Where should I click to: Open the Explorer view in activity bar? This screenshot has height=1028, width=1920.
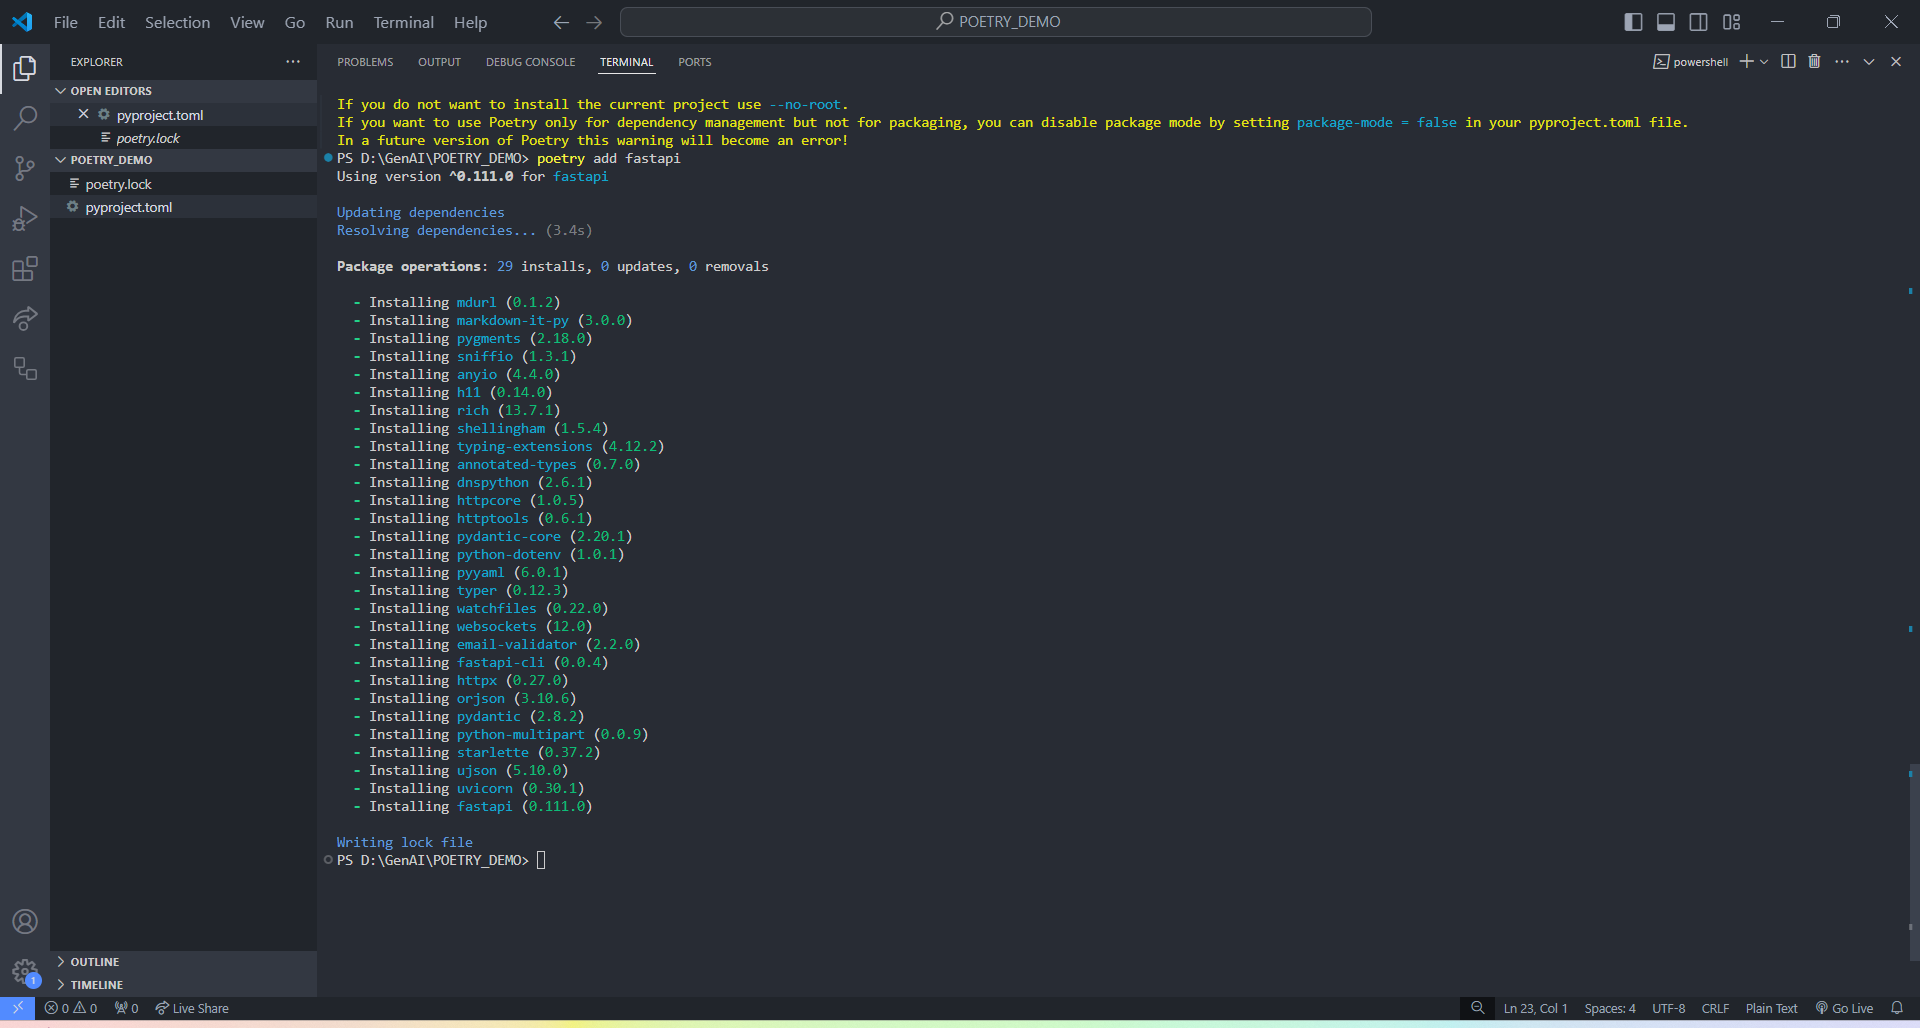(25, 68)
